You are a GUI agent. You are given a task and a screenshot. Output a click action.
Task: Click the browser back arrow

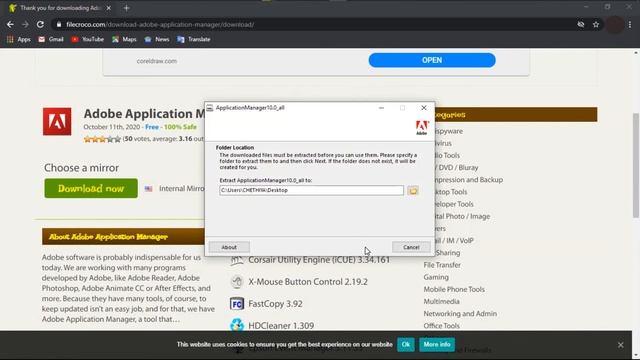click(10, 24)
